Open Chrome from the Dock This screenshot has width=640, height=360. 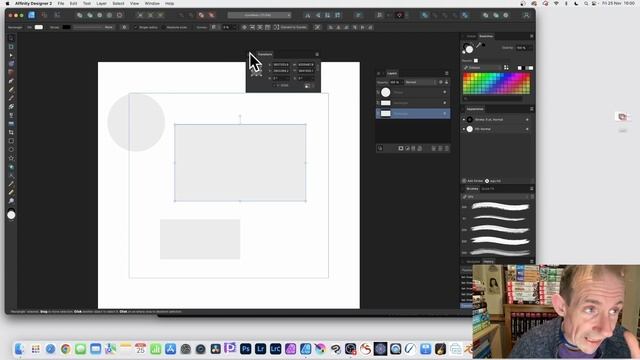click(65, 349)
